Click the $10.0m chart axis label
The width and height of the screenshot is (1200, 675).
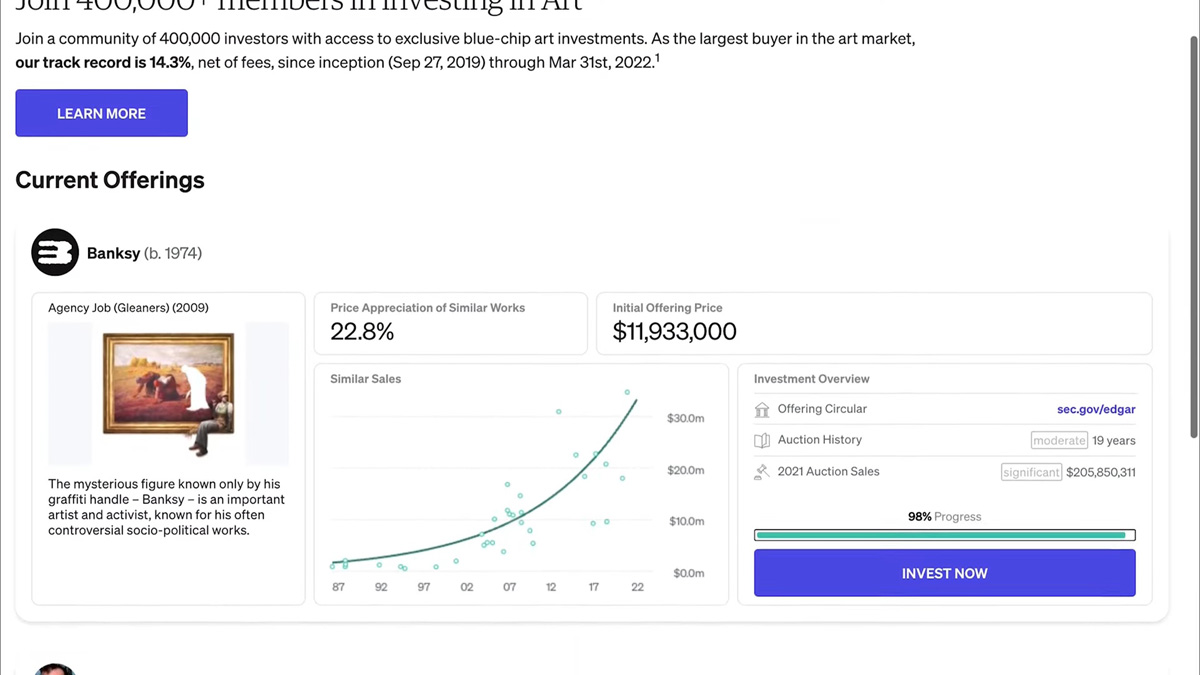[685, 521]
